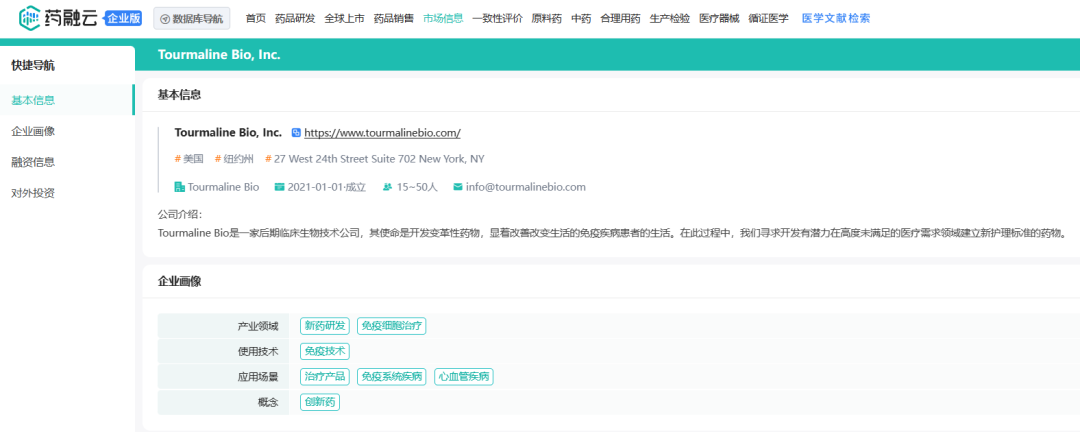Open 合理用药 menu
This screenshot has height=432, width=1080.
621,19
